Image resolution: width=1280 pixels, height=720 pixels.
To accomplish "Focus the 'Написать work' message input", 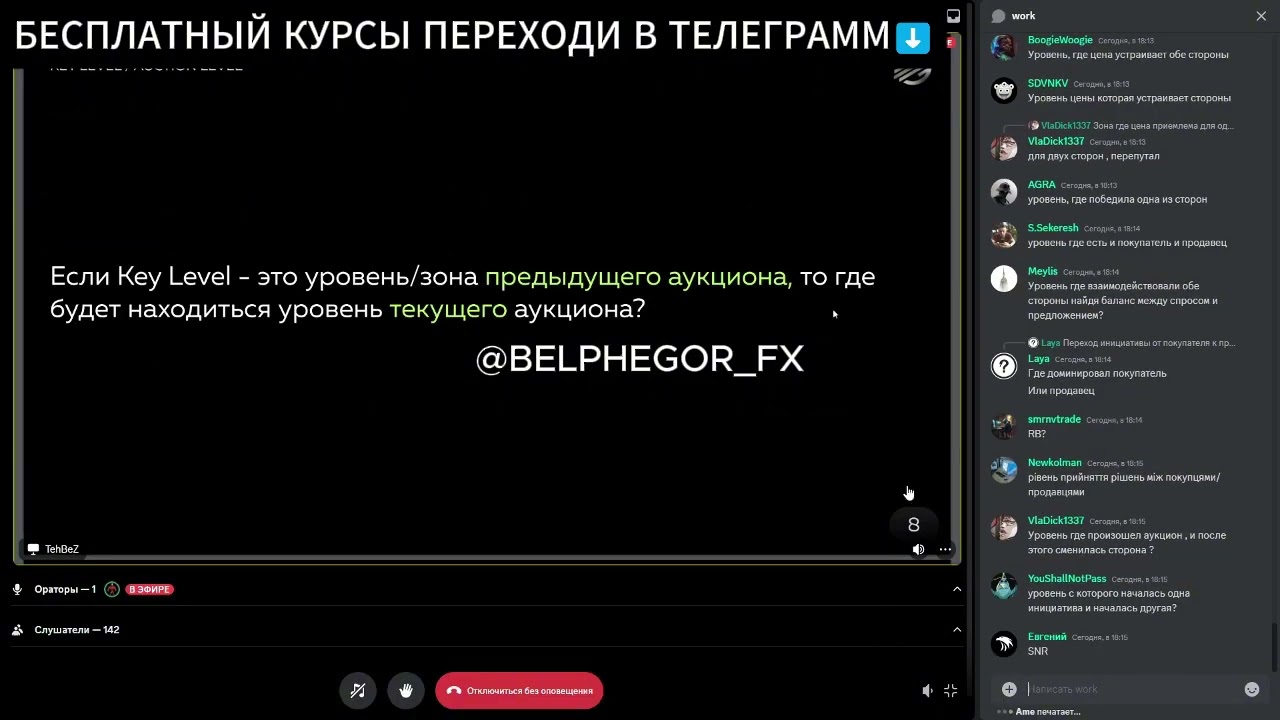I will coord(1134,689).
